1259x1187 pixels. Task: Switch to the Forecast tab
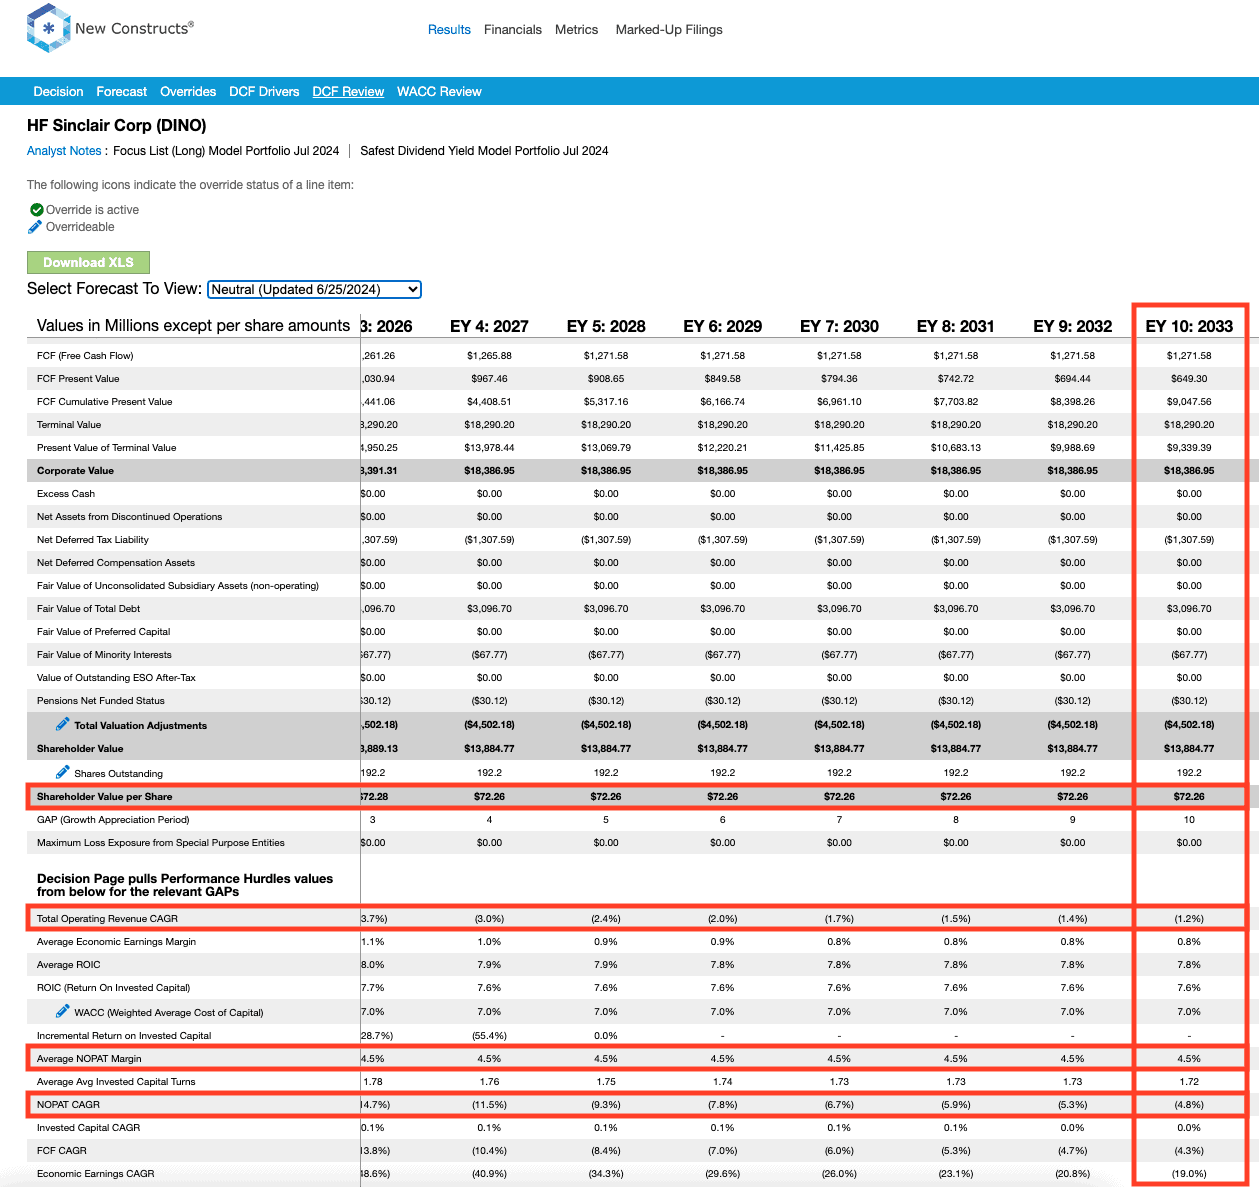click(122, 91)
